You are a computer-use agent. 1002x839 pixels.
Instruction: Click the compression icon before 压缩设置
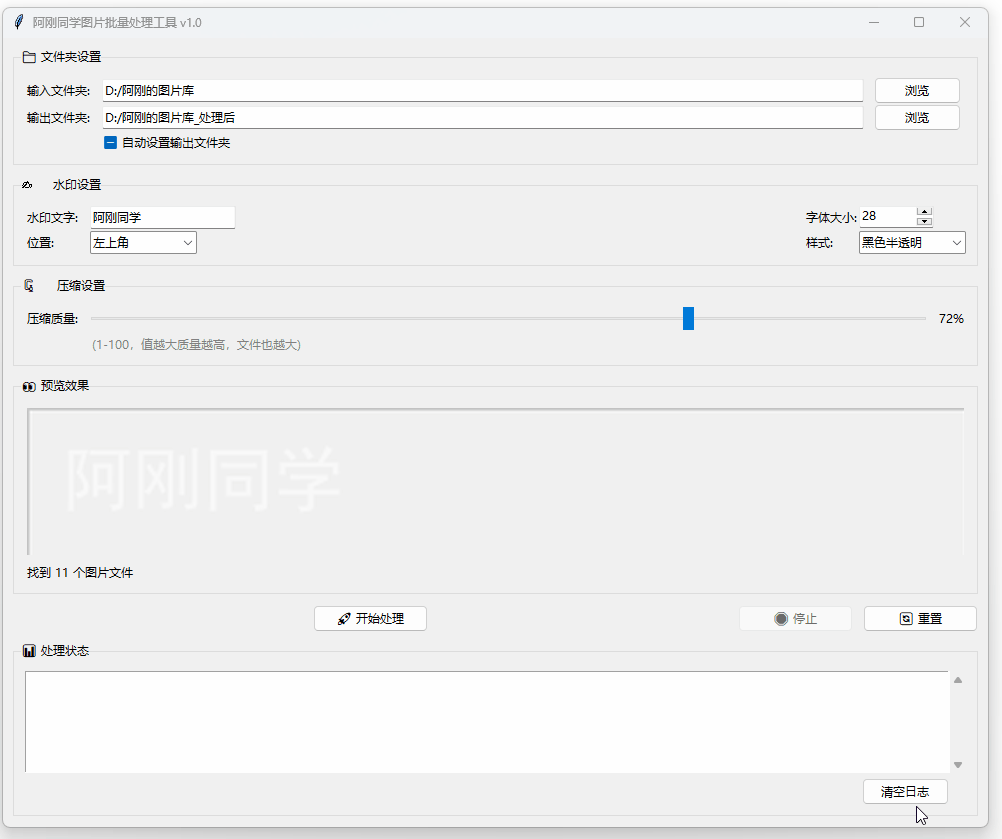27,285
